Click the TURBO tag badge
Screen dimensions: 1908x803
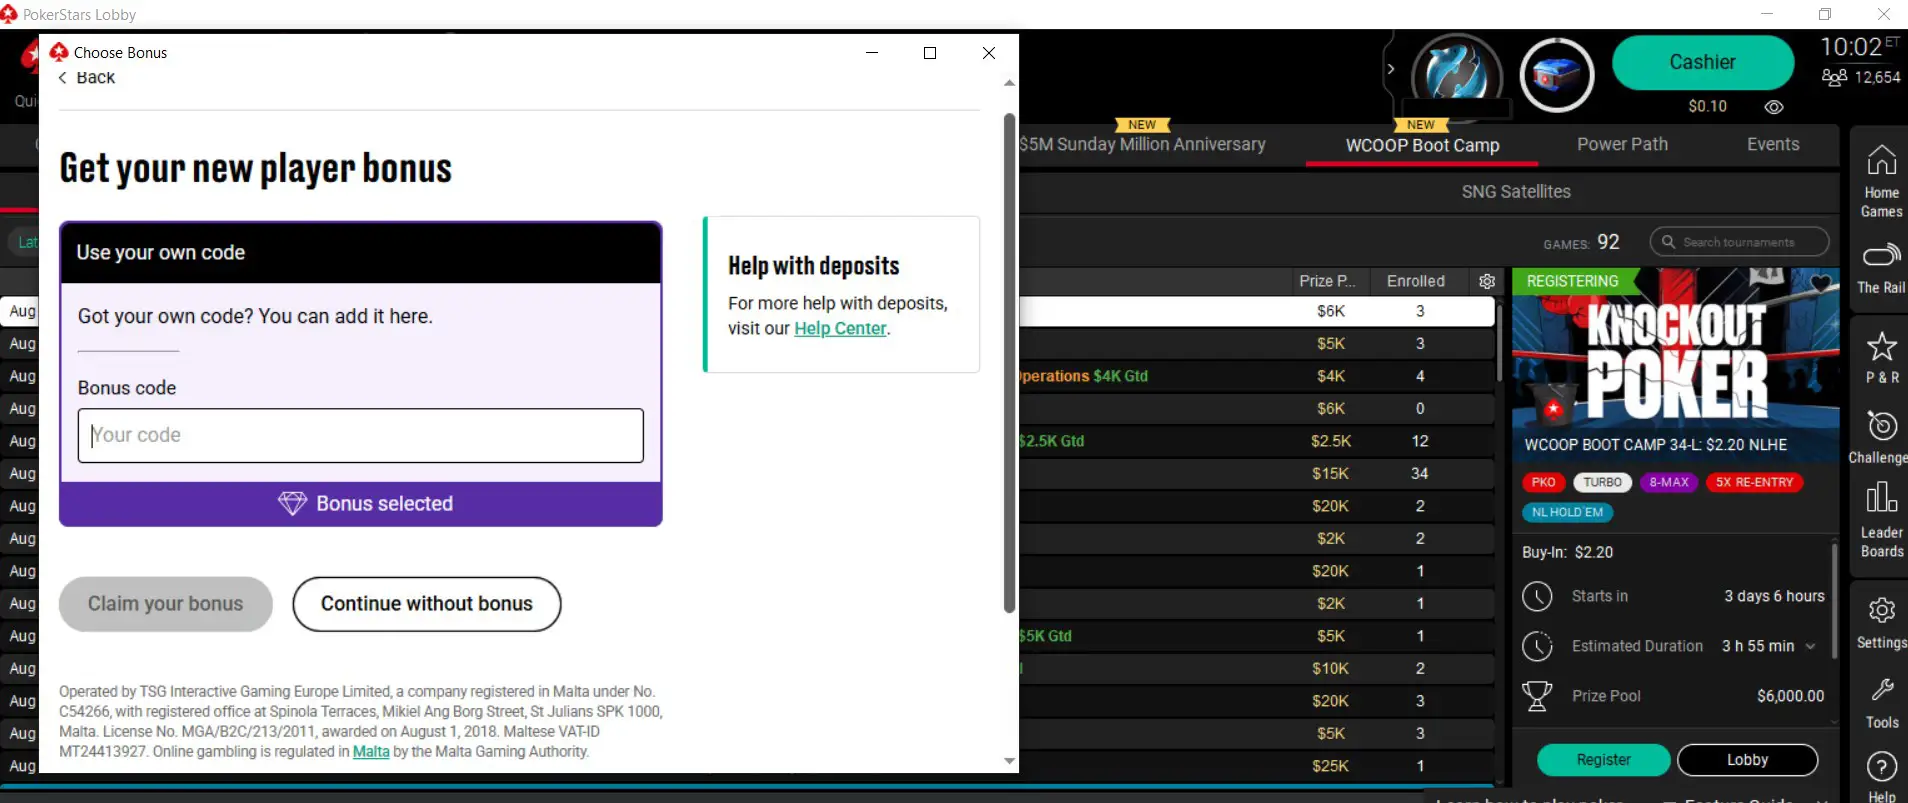point(1602,482)
